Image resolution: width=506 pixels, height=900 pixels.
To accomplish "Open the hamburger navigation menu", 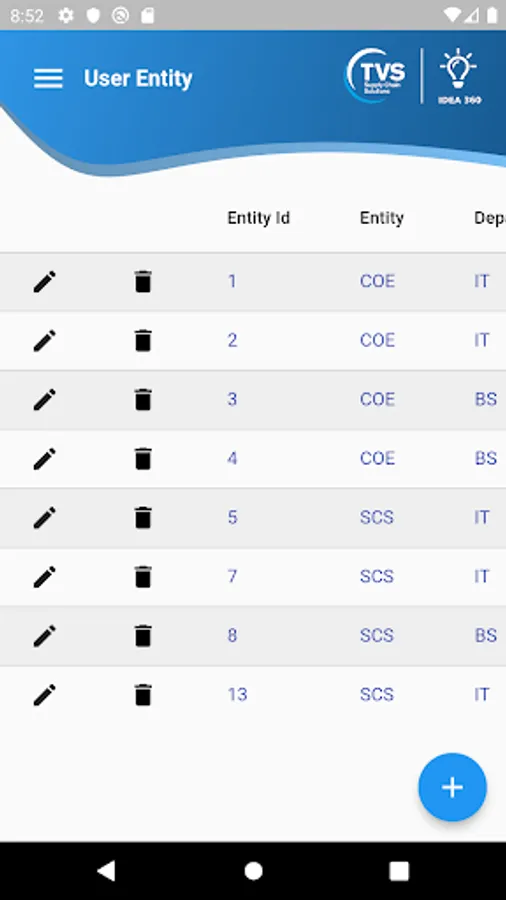I will [x=48, y=79].
